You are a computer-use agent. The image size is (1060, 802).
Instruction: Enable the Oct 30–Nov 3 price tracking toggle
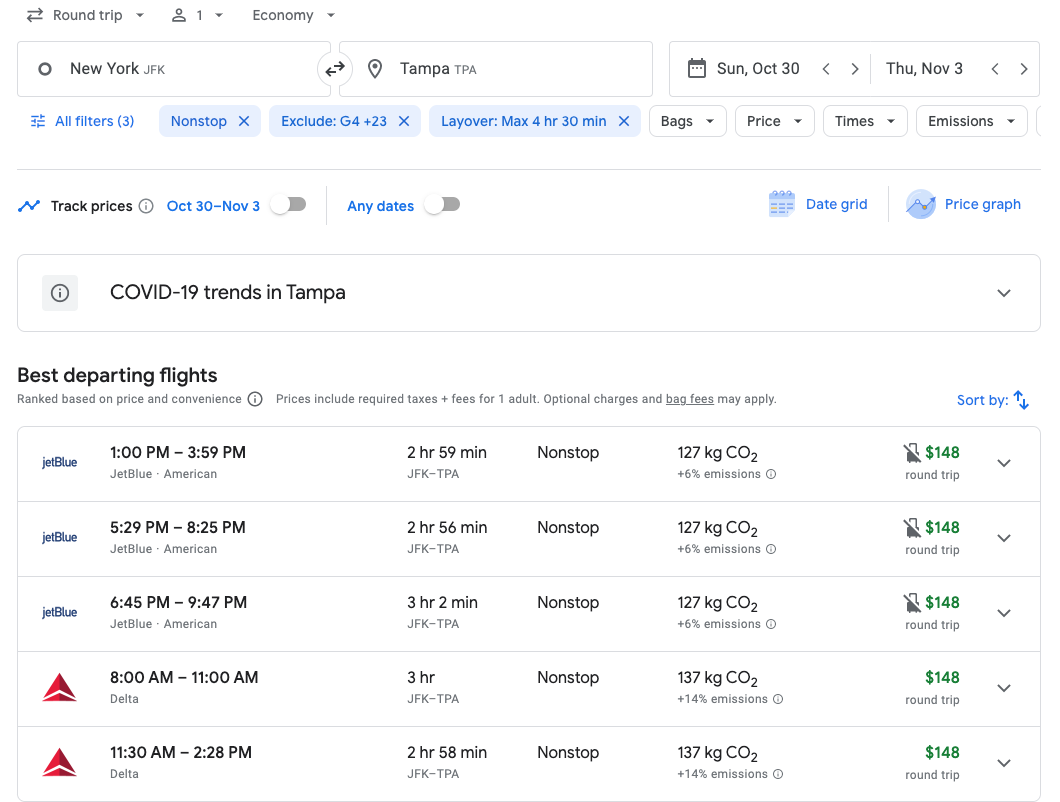point(288,203)
